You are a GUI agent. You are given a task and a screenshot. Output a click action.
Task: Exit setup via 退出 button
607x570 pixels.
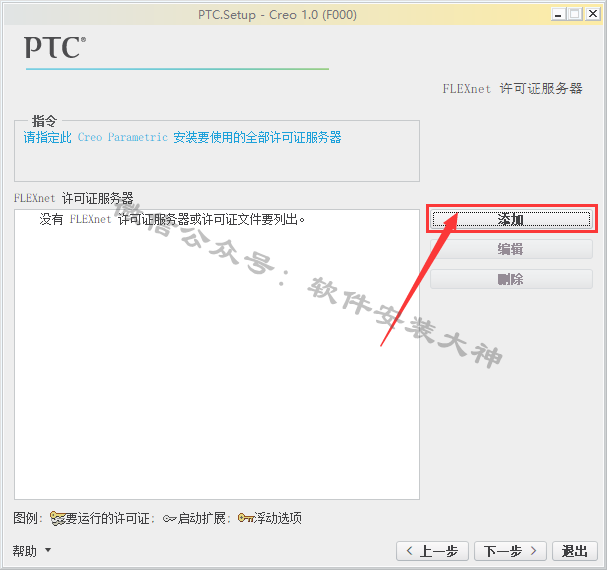574,551
